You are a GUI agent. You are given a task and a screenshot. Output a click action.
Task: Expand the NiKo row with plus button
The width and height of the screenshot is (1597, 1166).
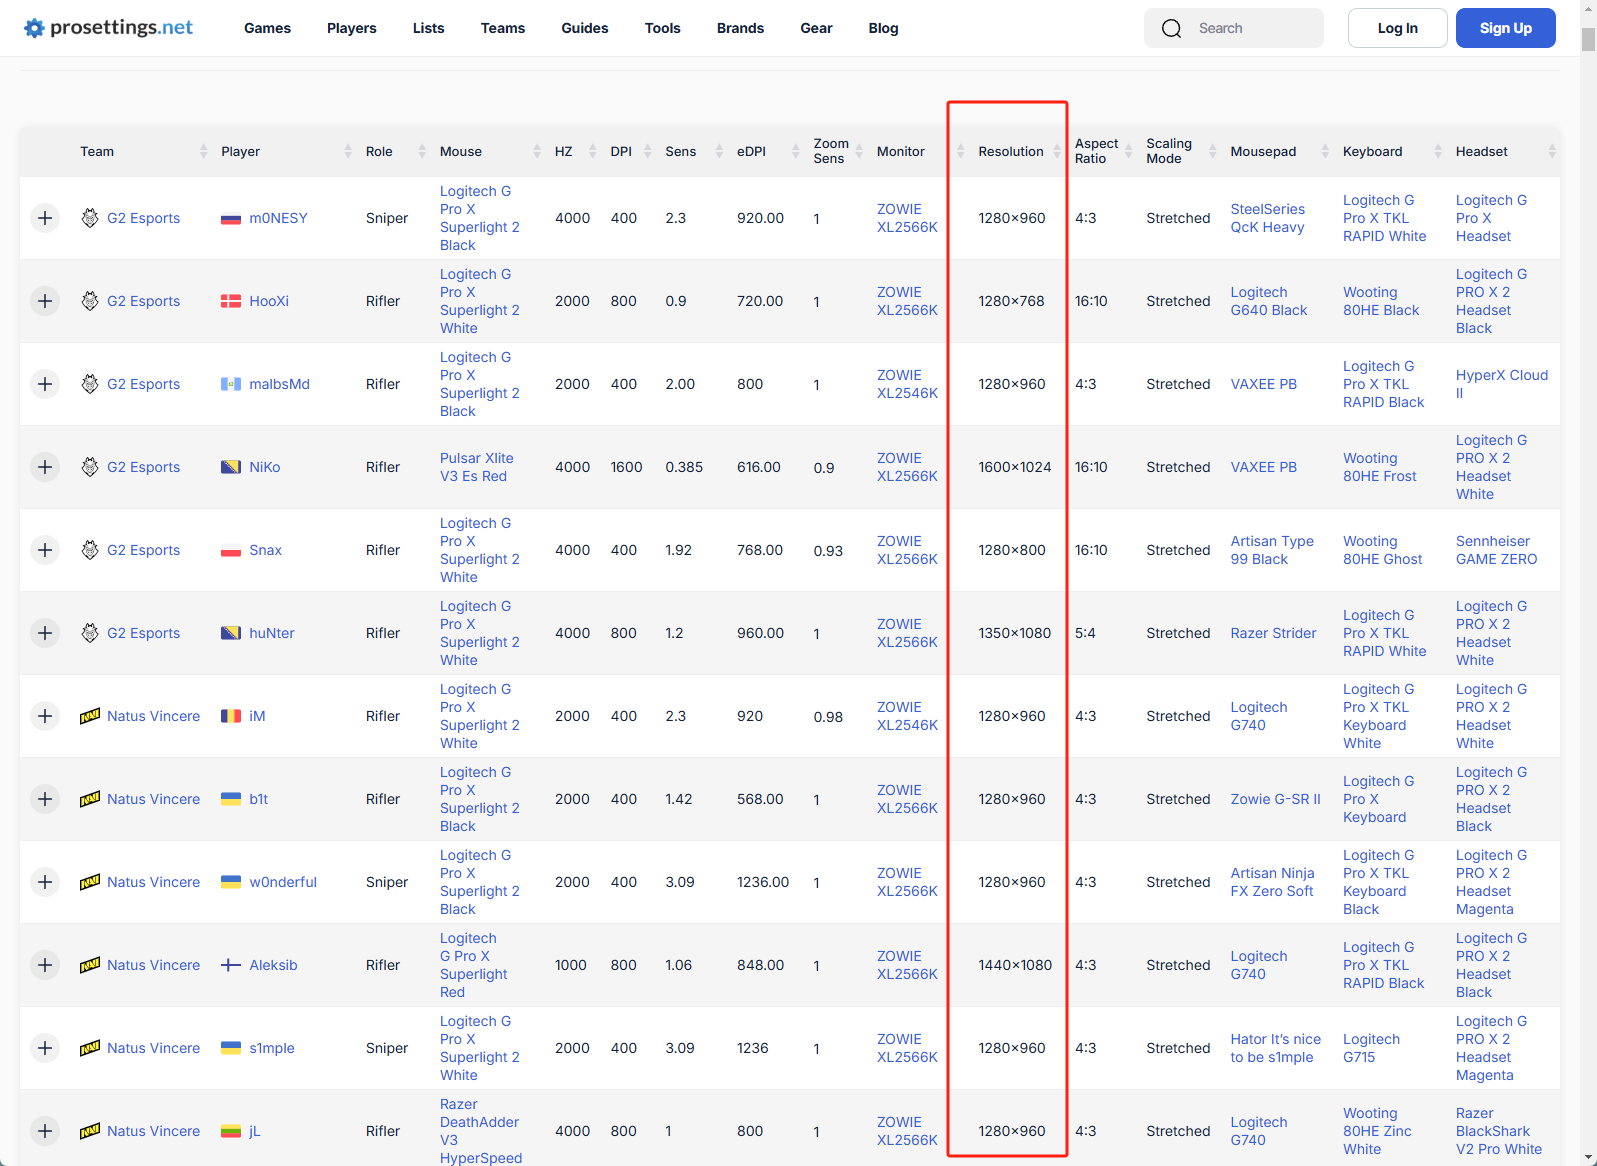pos(45,467)
